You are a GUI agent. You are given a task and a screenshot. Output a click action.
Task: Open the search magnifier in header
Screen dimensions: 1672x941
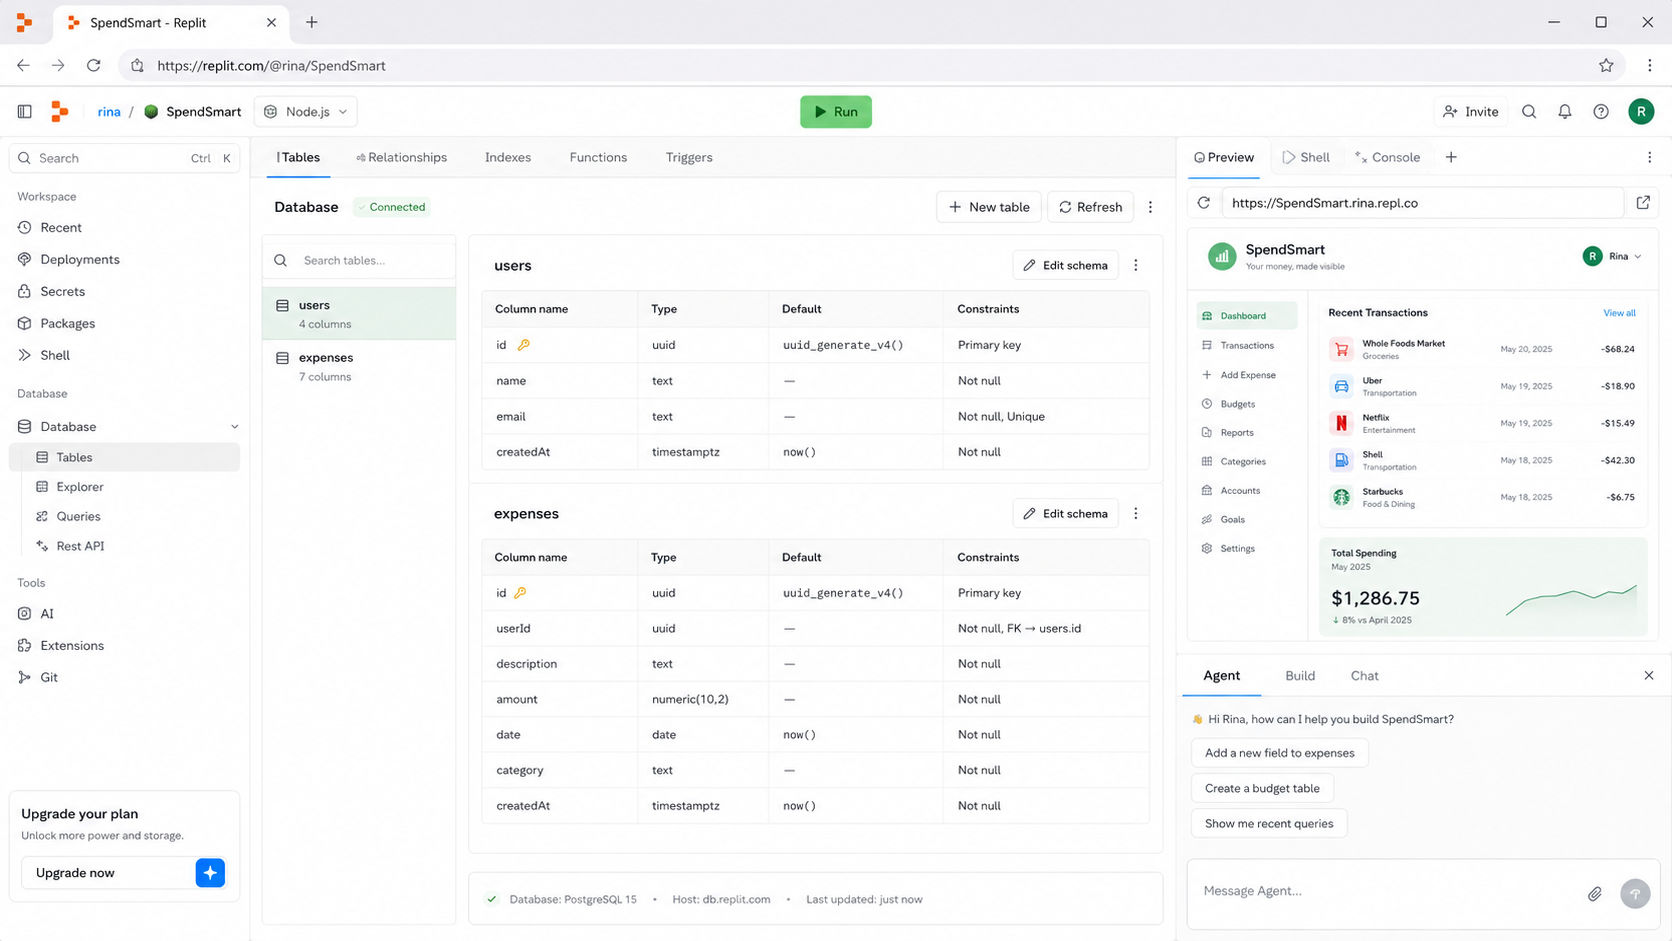pyautogui.click(x=1529, y=112)
